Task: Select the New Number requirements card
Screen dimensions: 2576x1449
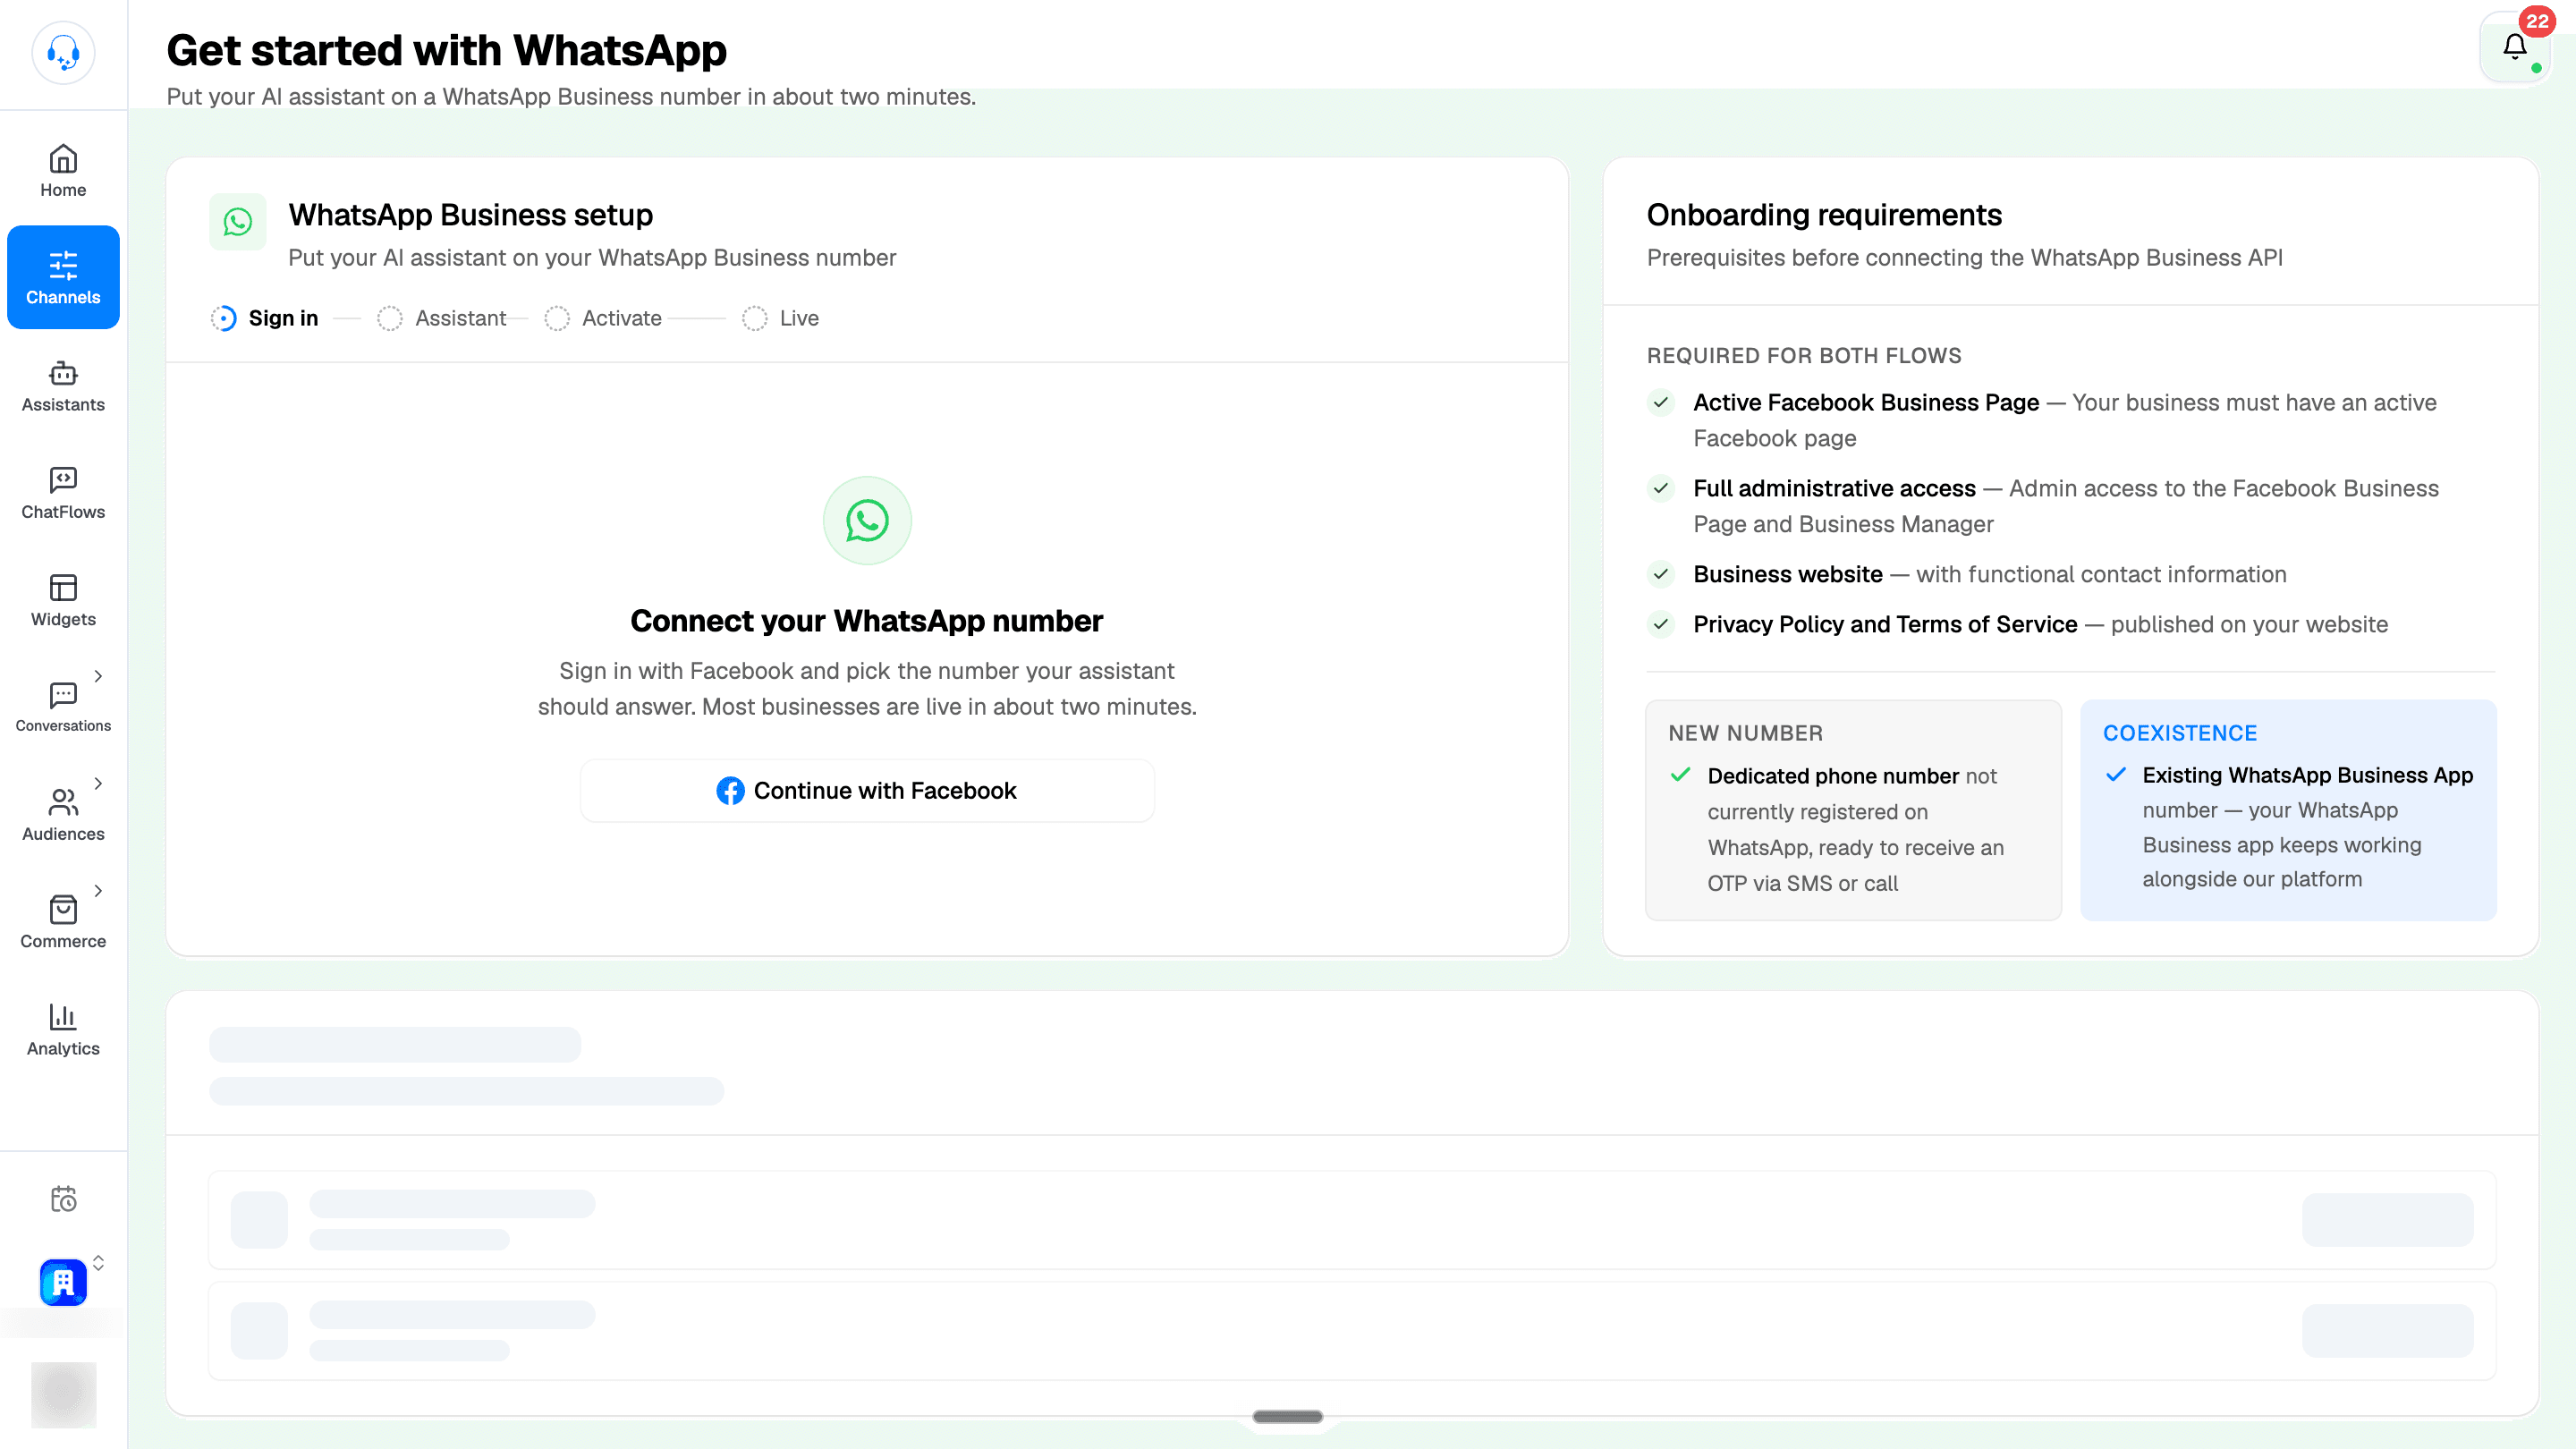Action: tap(1853, 810)
